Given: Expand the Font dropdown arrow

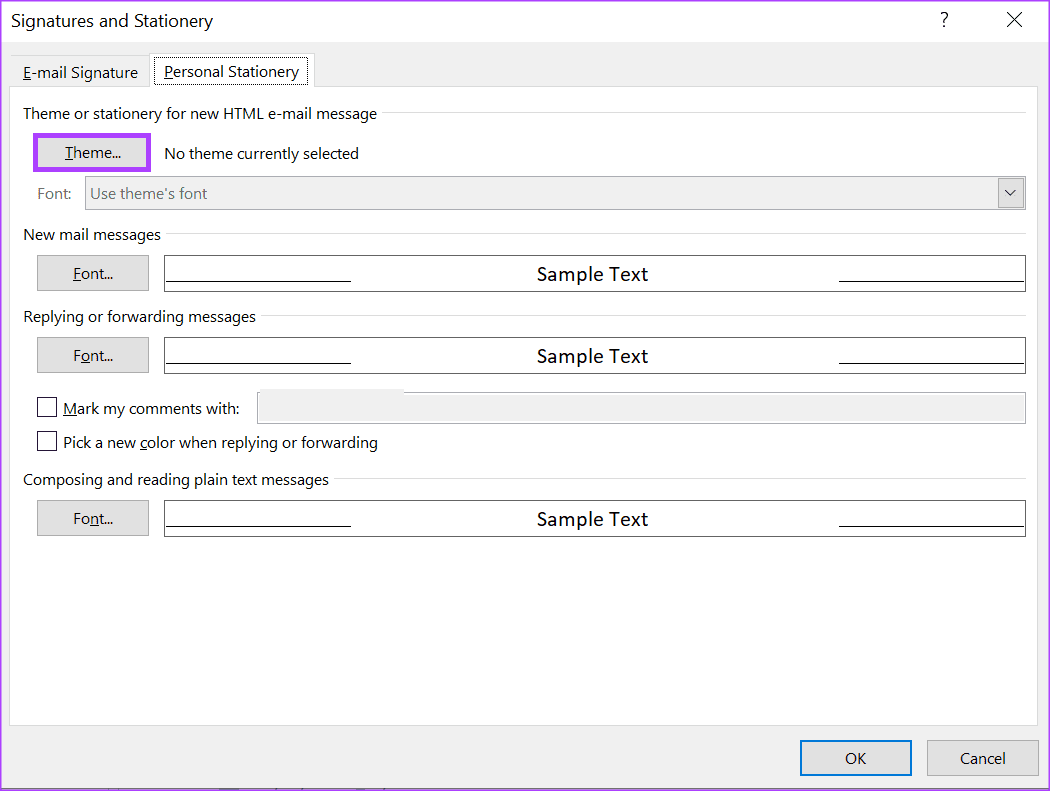Looking at the screenshot, I should [1010, 194].
